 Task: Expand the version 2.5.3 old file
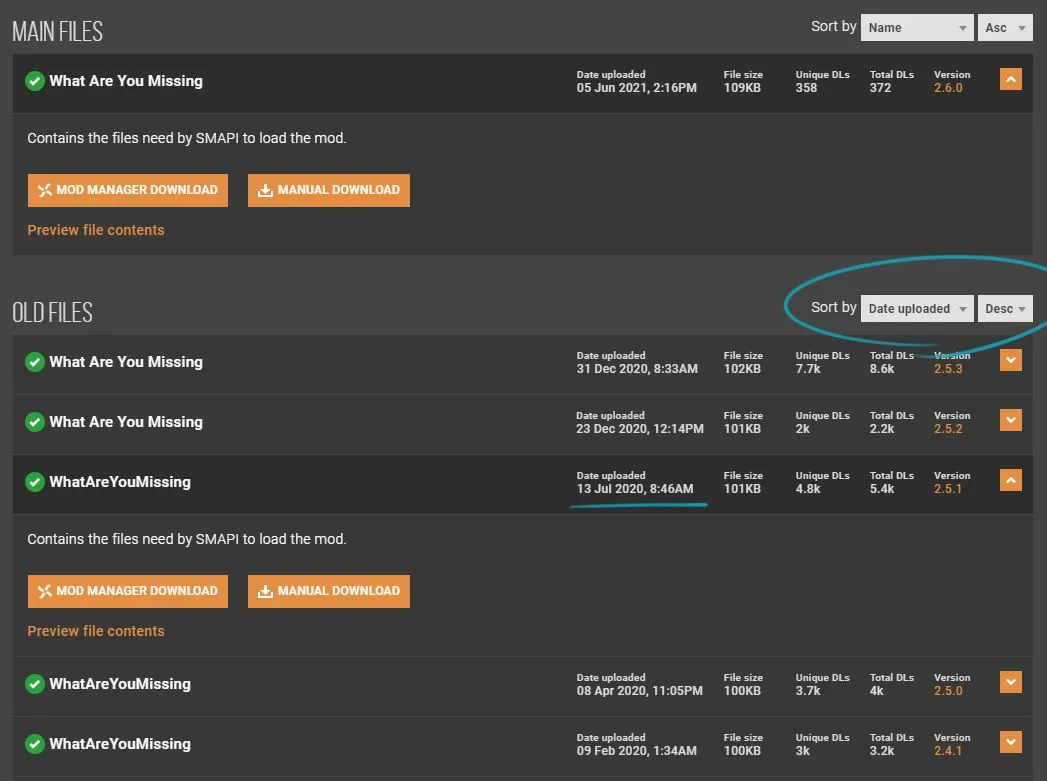coord(1010,361)
